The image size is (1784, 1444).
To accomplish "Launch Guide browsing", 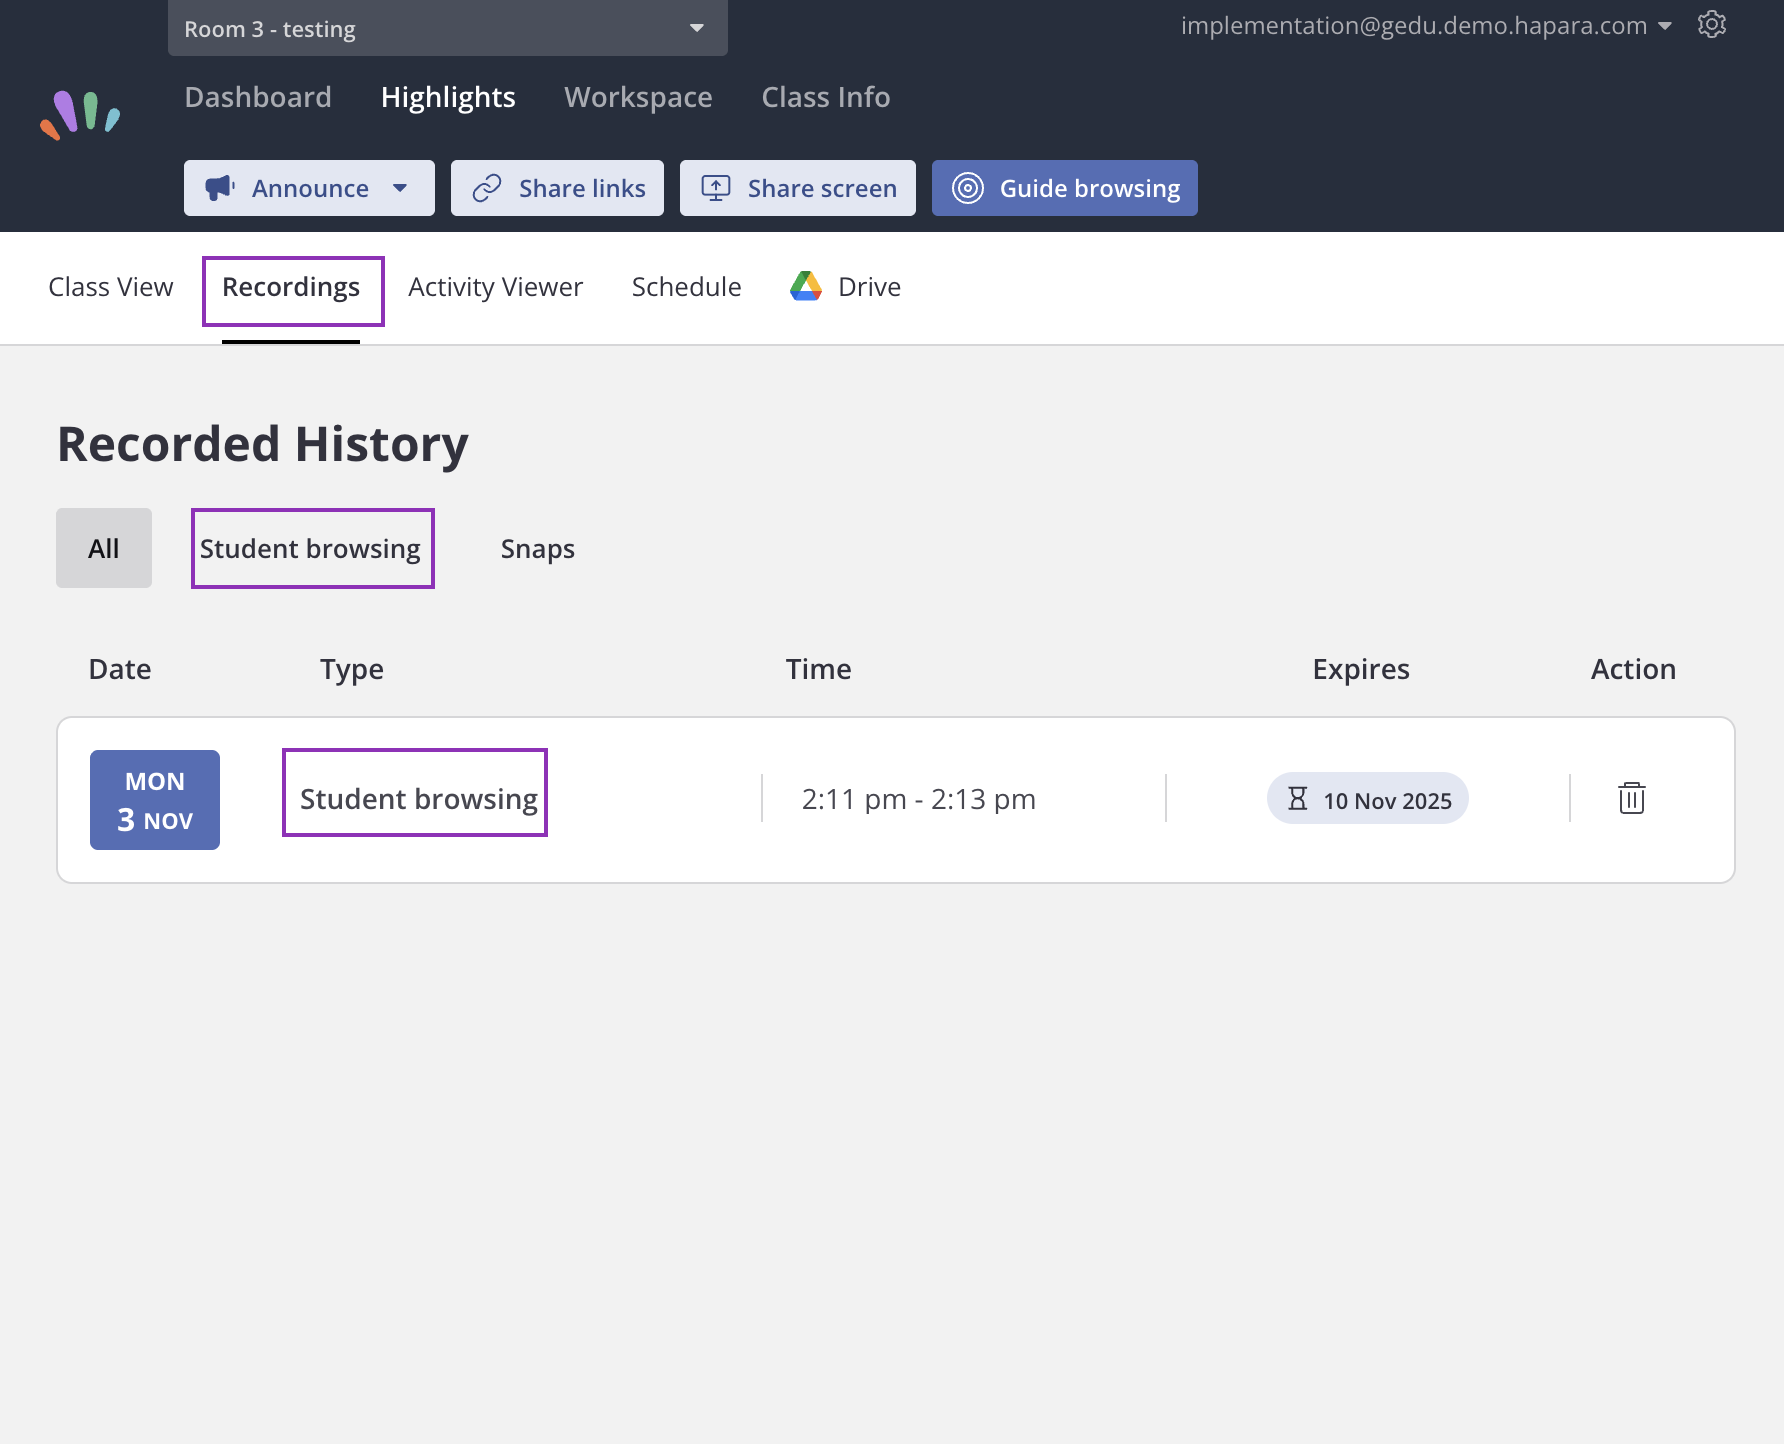I will point(1065,188).
